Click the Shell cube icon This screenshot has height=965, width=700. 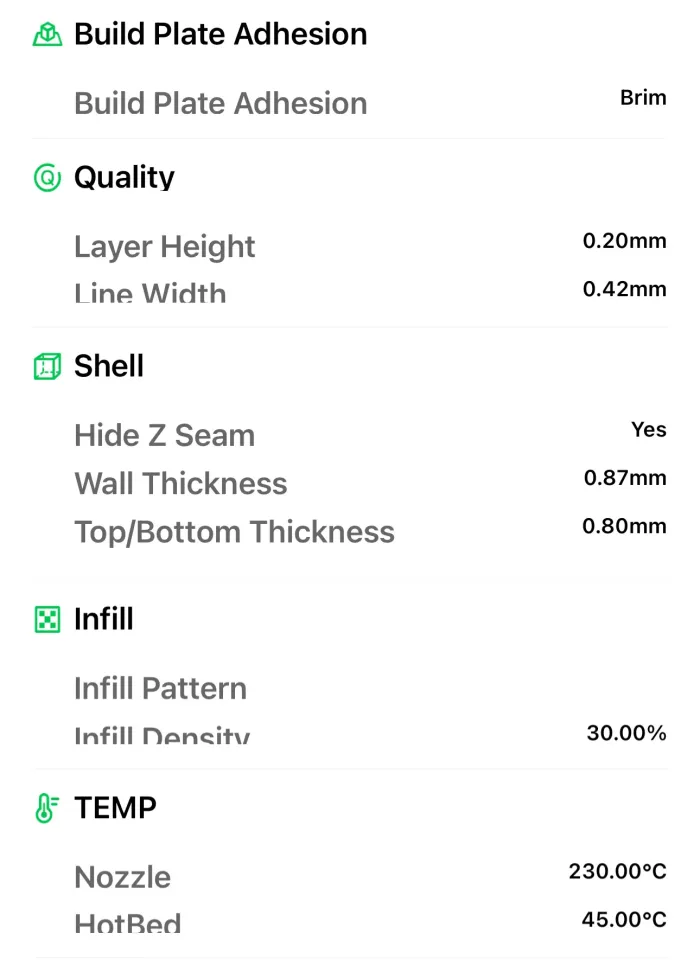pyautogui.click(x=47, y=367)
